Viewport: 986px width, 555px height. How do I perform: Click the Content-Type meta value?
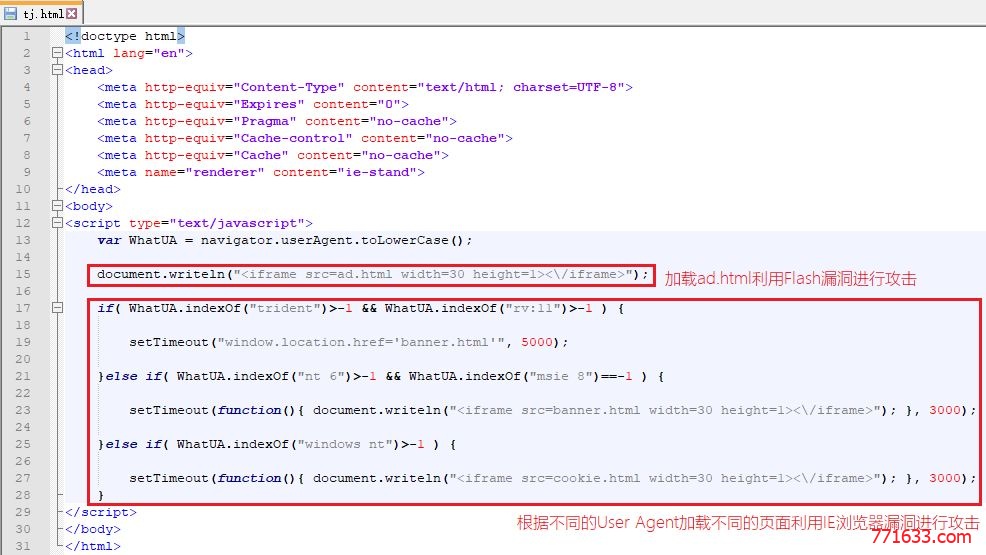289,87
